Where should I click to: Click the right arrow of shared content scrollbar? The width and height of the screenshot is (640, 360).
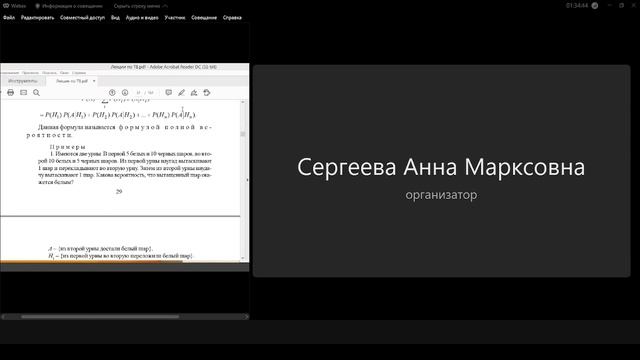pyautogui.click(x=247, y=316)
